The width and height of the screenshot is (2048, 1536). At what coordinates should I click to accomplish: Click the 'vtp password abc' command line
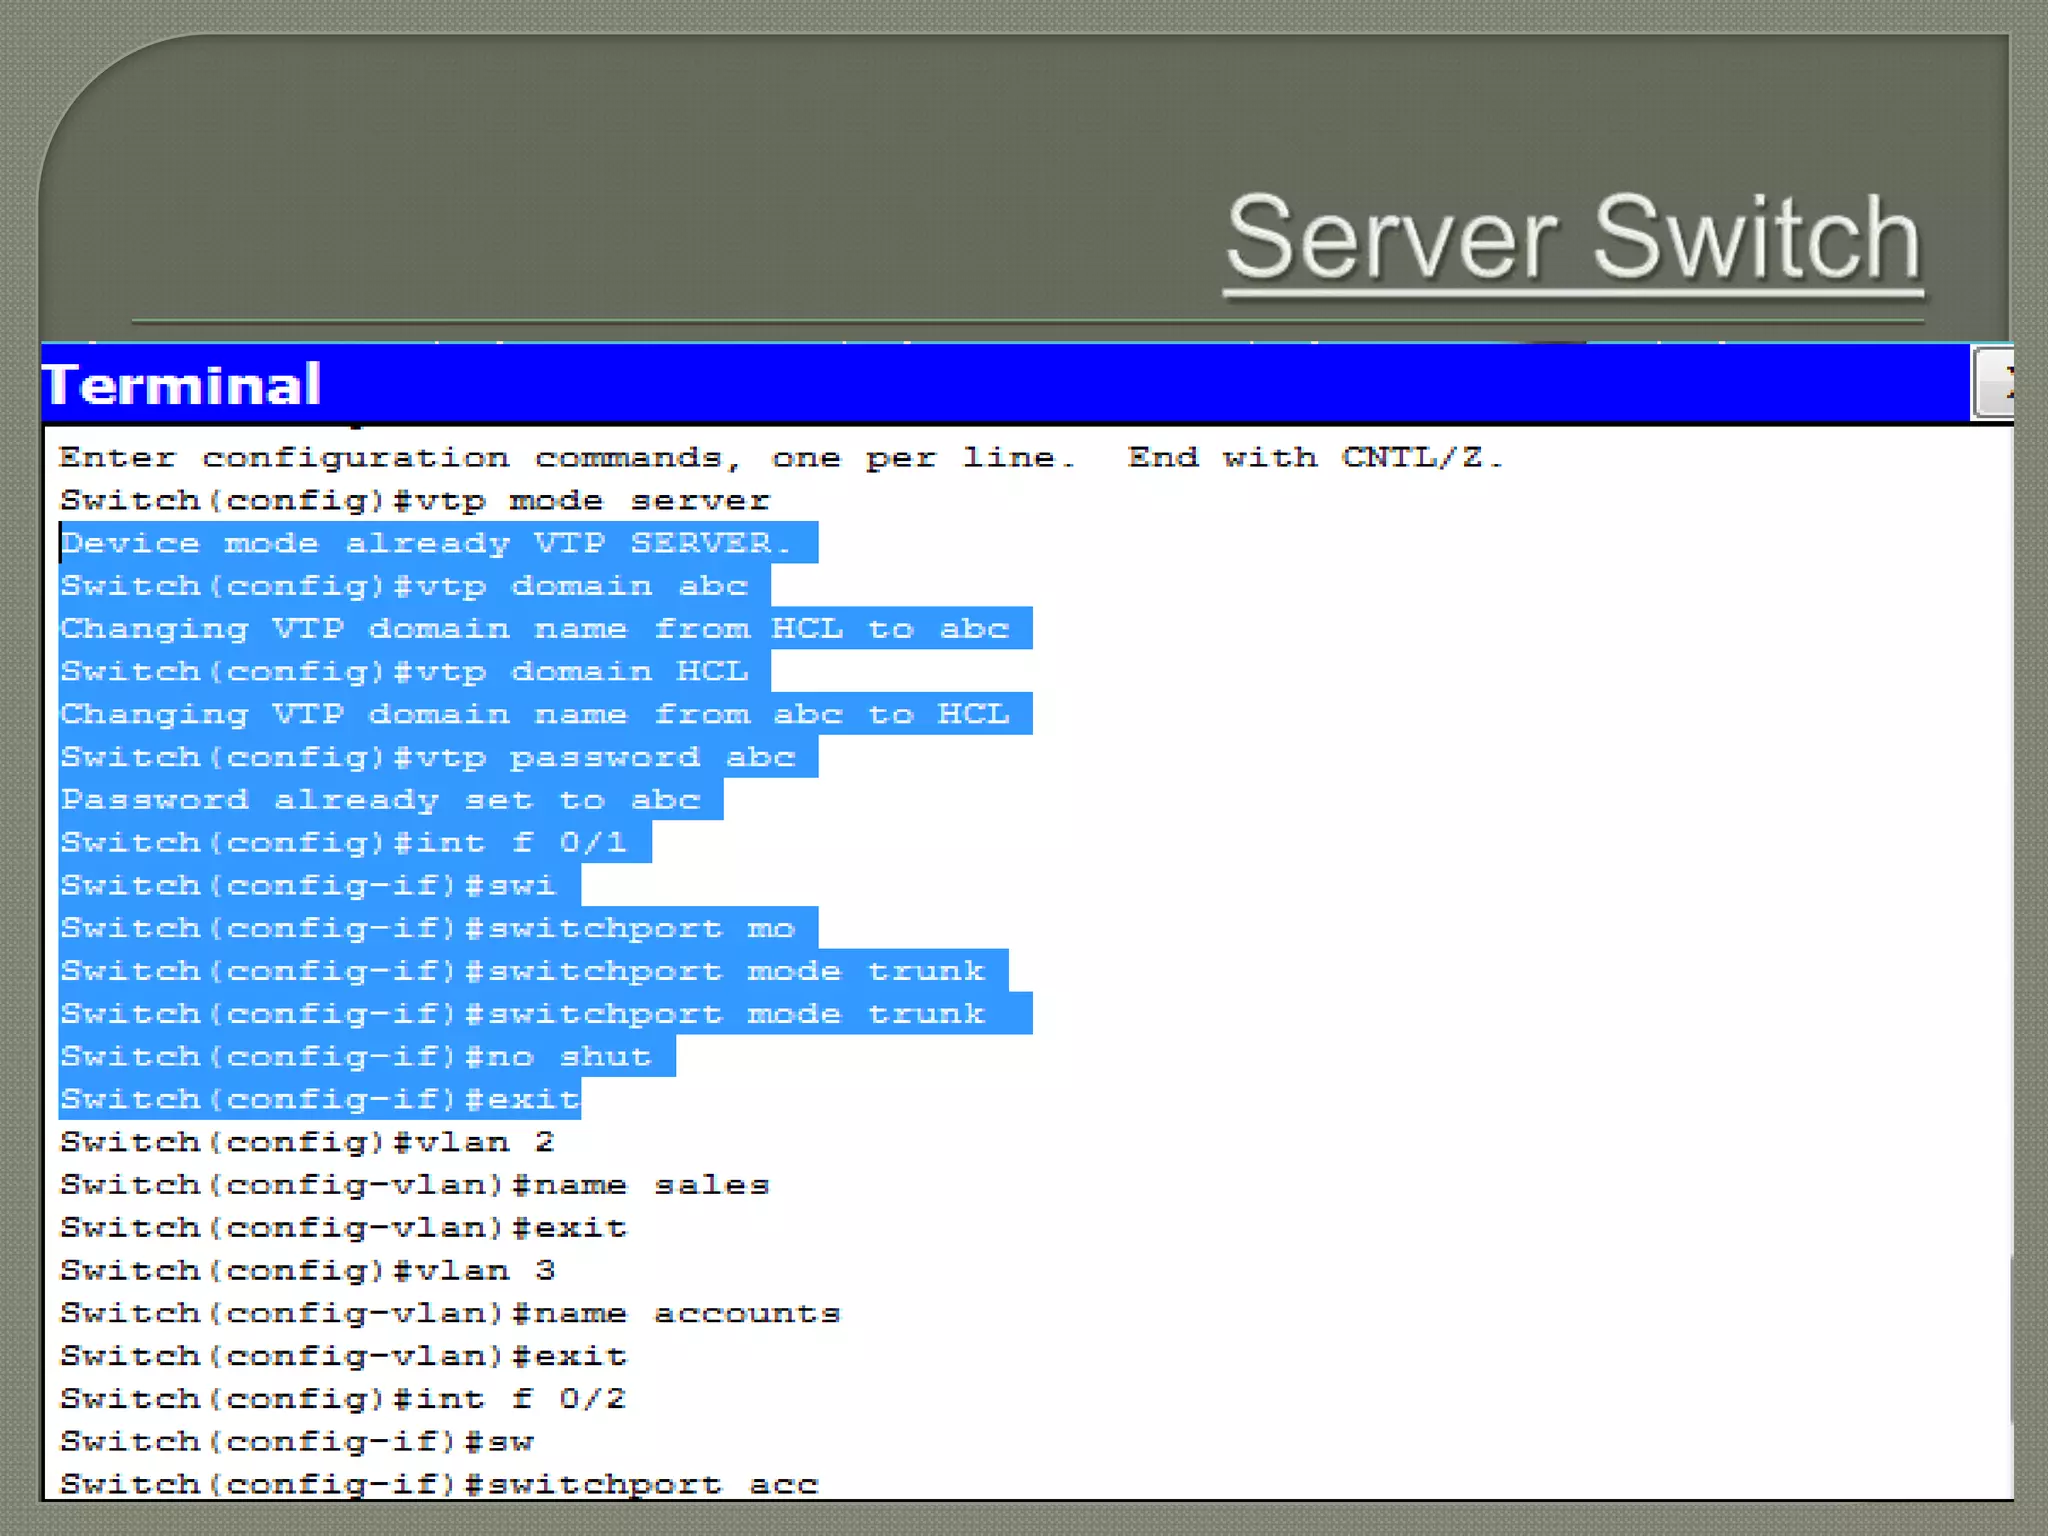tap(428, 757)
